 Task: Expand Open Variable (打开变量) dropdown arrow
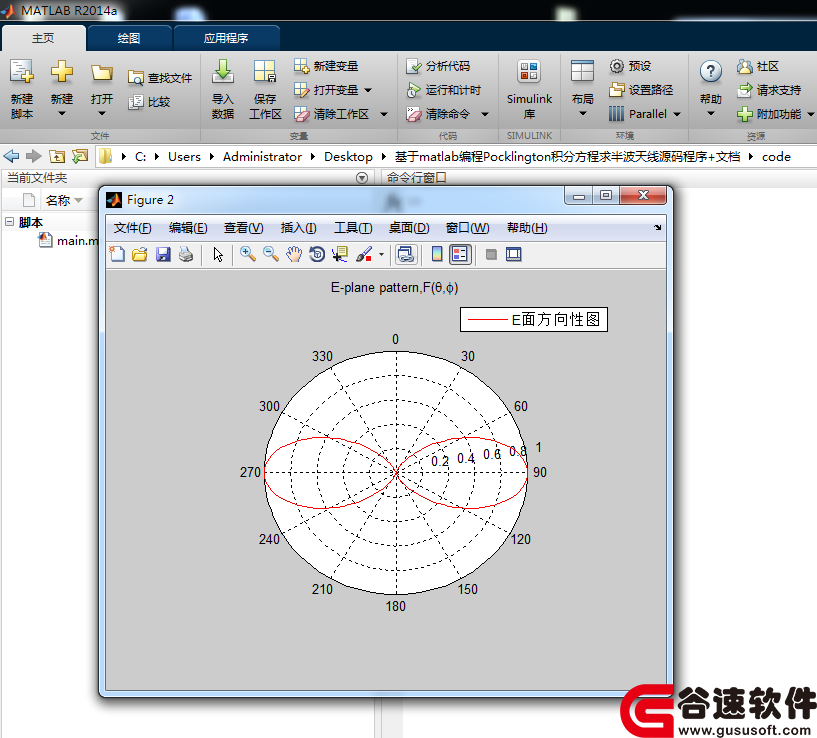click(368, 90)
